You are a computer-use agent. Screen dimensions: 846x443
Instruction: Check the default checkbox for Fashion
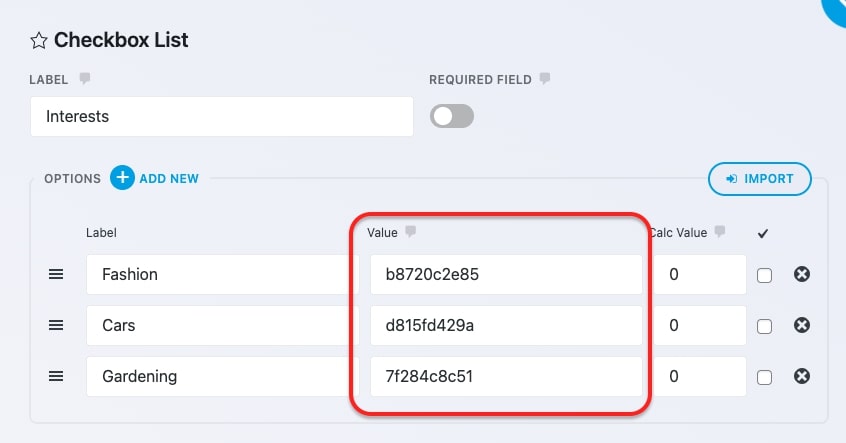coord(764,276)
